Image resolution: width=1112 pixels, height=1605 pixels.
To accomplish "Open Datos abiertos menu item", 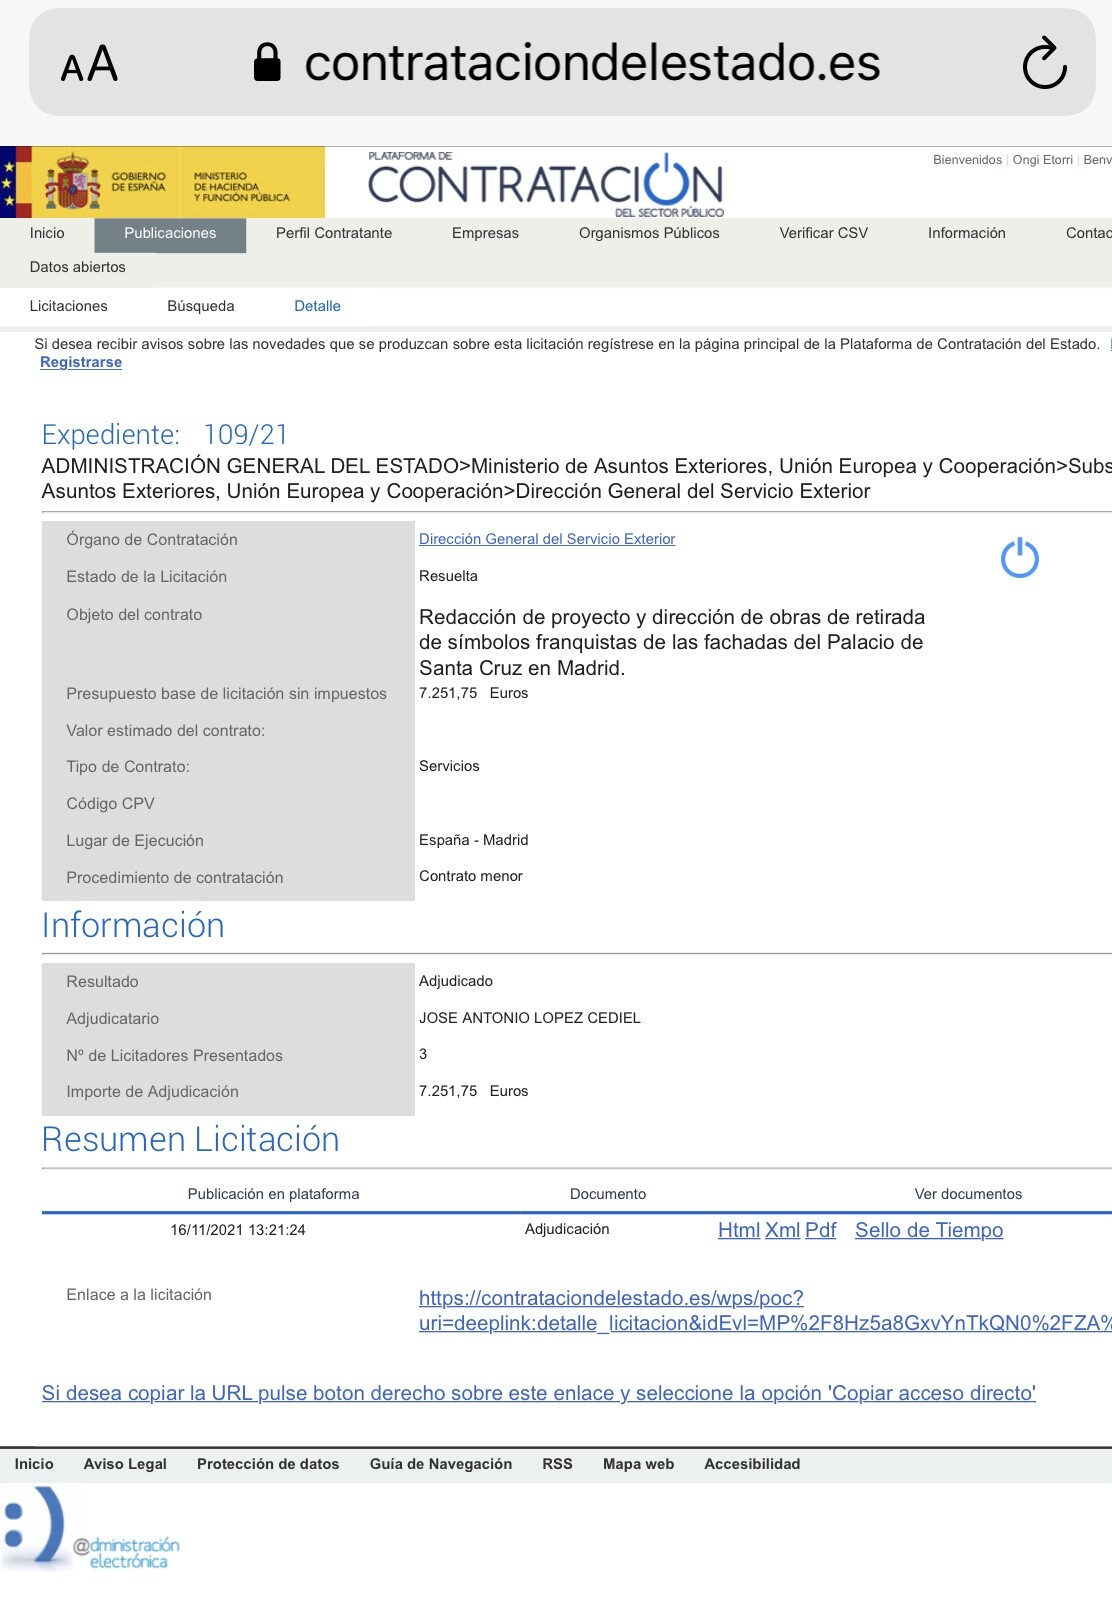I will pyautogui.click(x=78, y=267).
